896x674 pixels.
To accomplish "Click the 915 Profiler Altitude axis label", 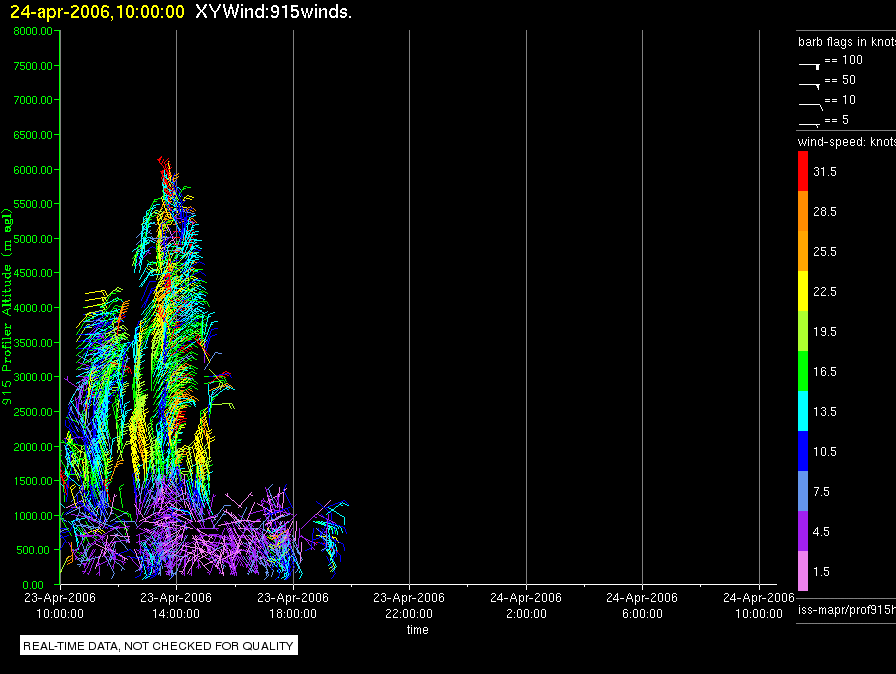I will [7, 307].
